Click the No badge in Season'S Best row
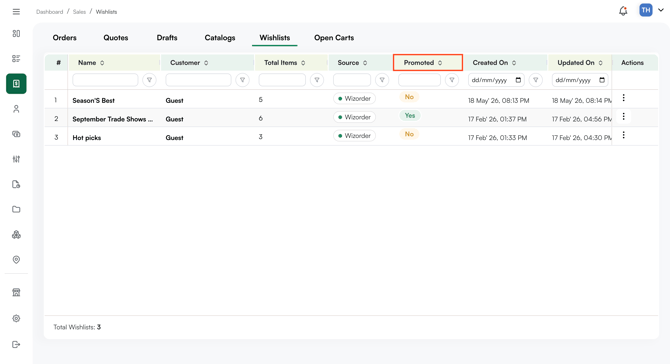The image size is (670, 364). pyautogui.click(x=409, y=97)
